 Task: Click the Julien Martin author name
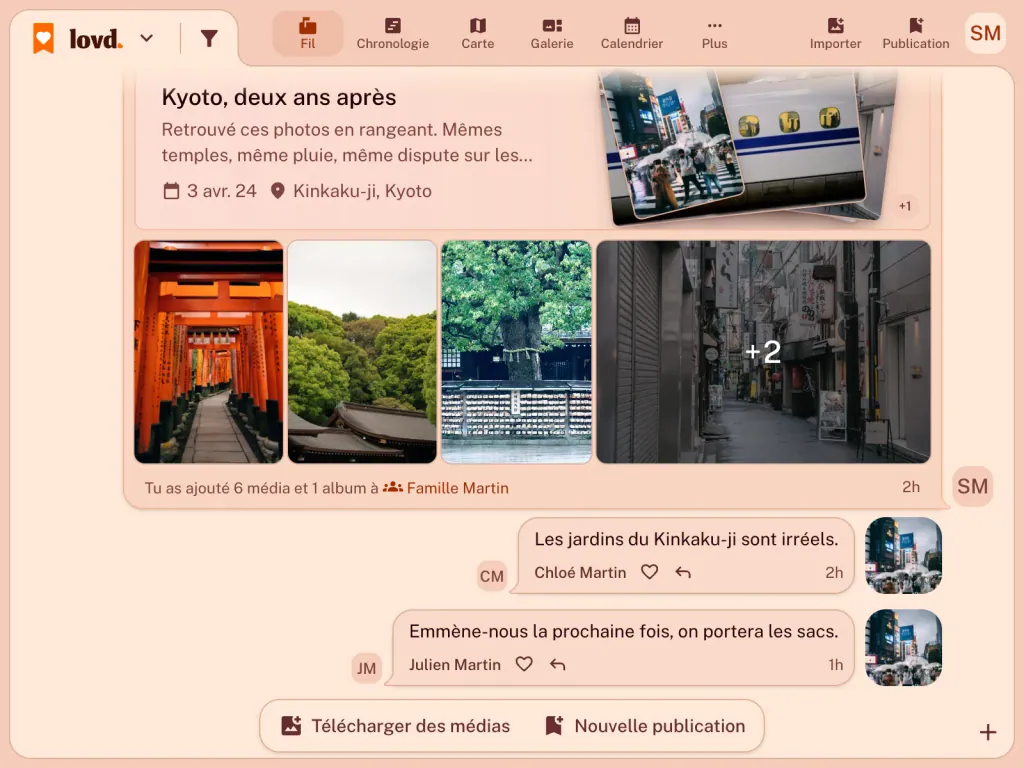click(x=455, y=665)
